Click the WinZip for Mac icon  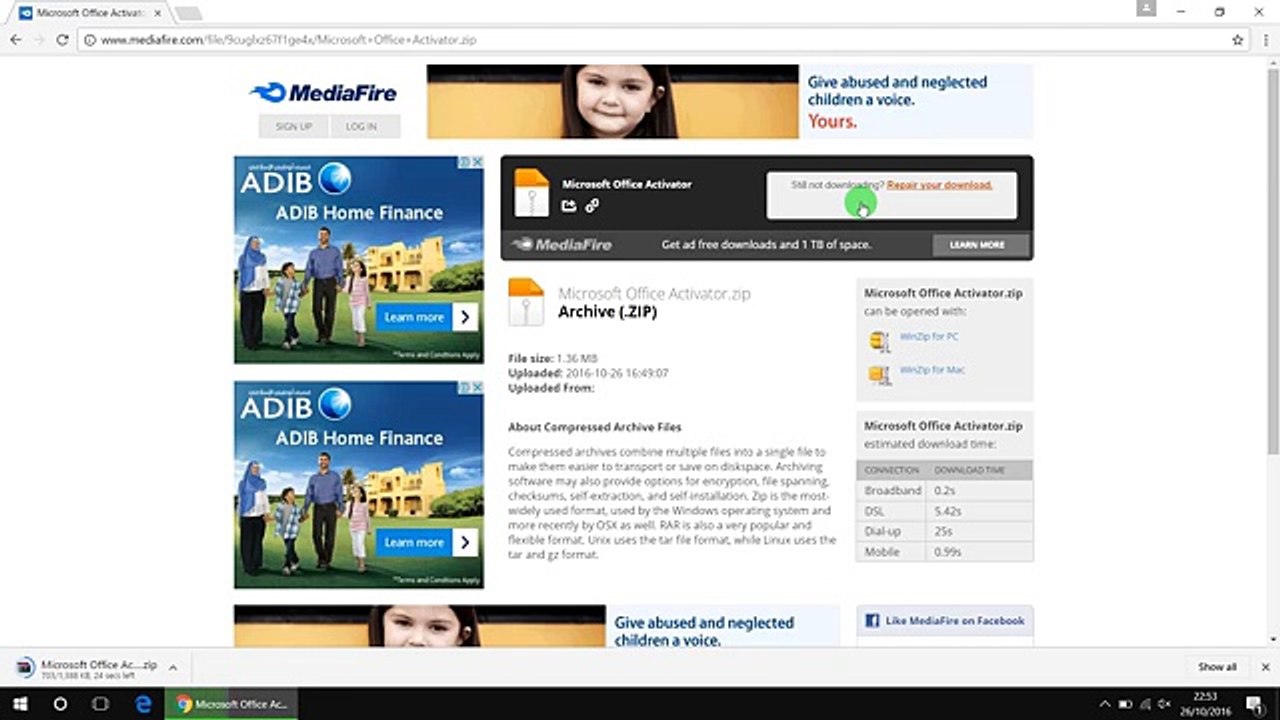(x=879, y=375)
